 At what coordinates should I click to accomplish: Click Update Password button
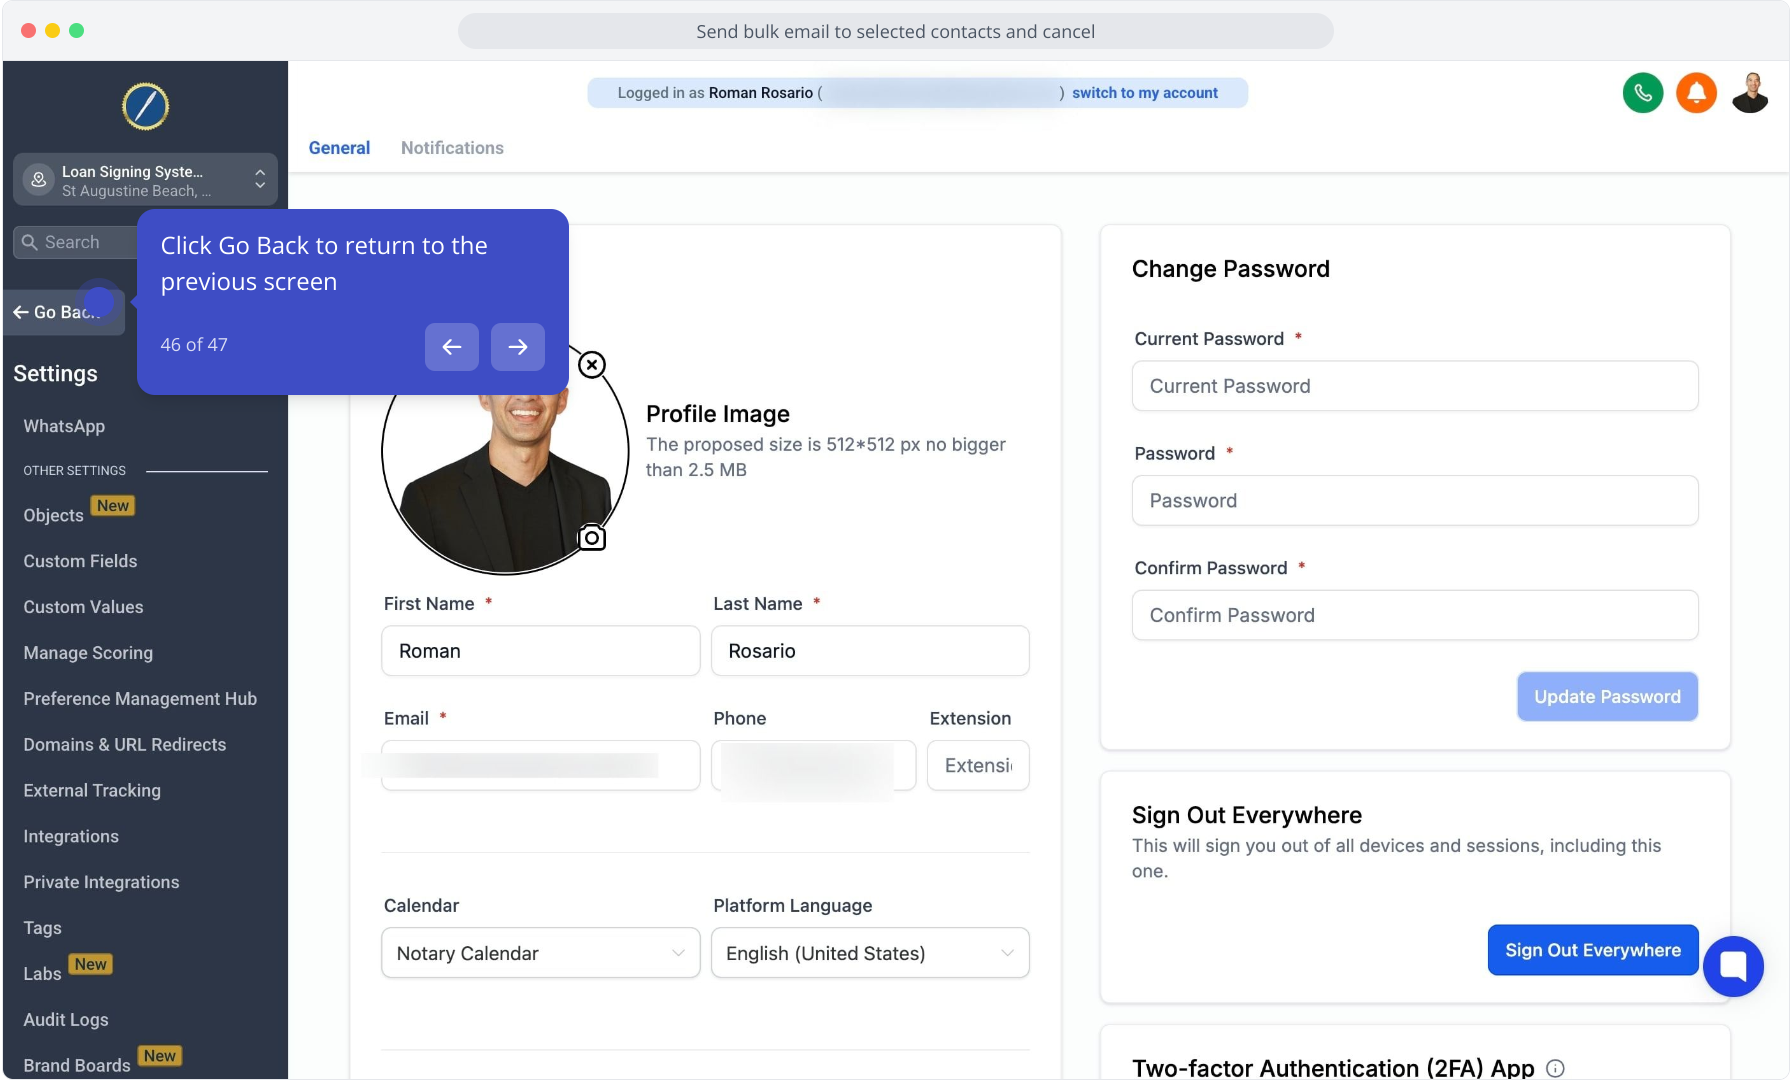click(x=1607, y=697)
